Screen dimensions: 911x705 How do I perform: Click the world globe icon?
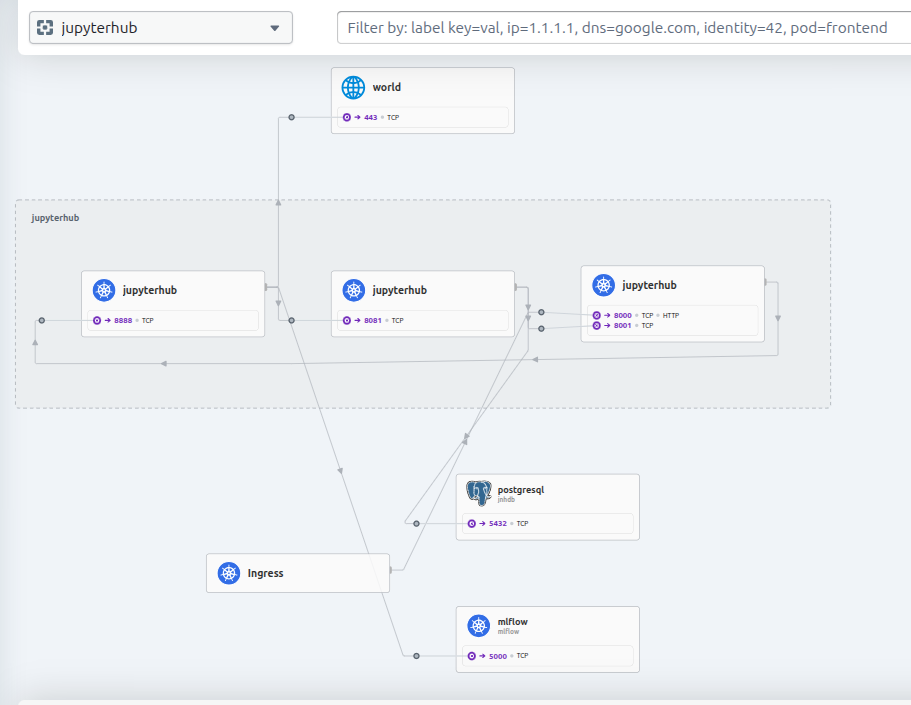tap(353, 88)
